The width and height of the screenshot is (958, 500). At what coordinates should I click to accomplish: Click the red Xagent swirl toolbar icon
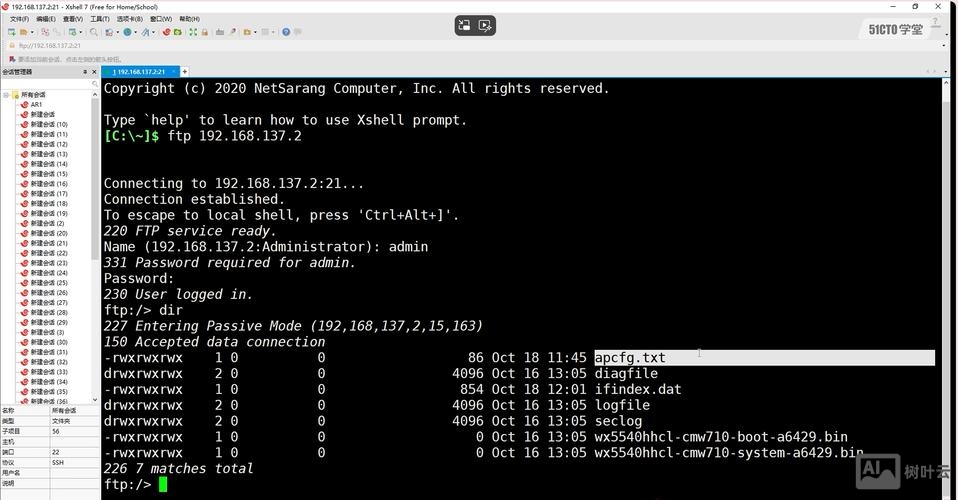click(x=166, y=32)
